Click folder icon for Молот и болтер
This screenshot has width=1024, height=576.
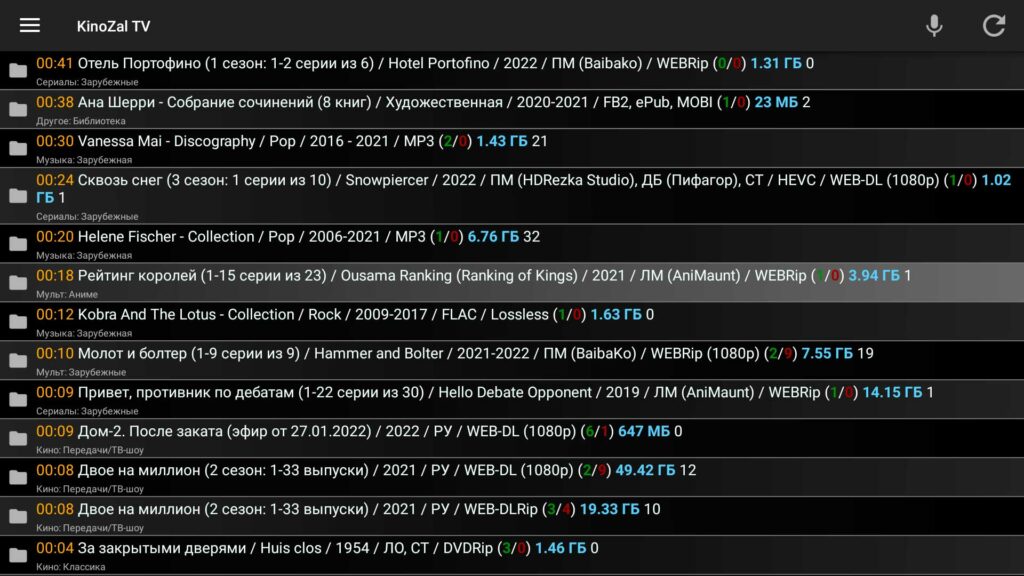18,360
